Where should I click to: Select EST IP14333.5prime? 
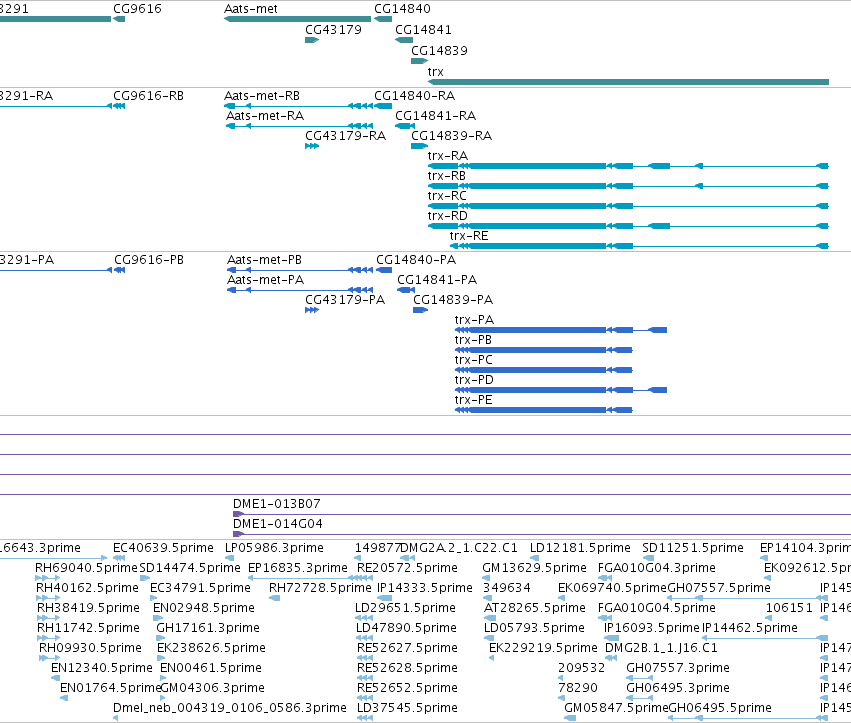pyautogui.click(x=425, y=588)
